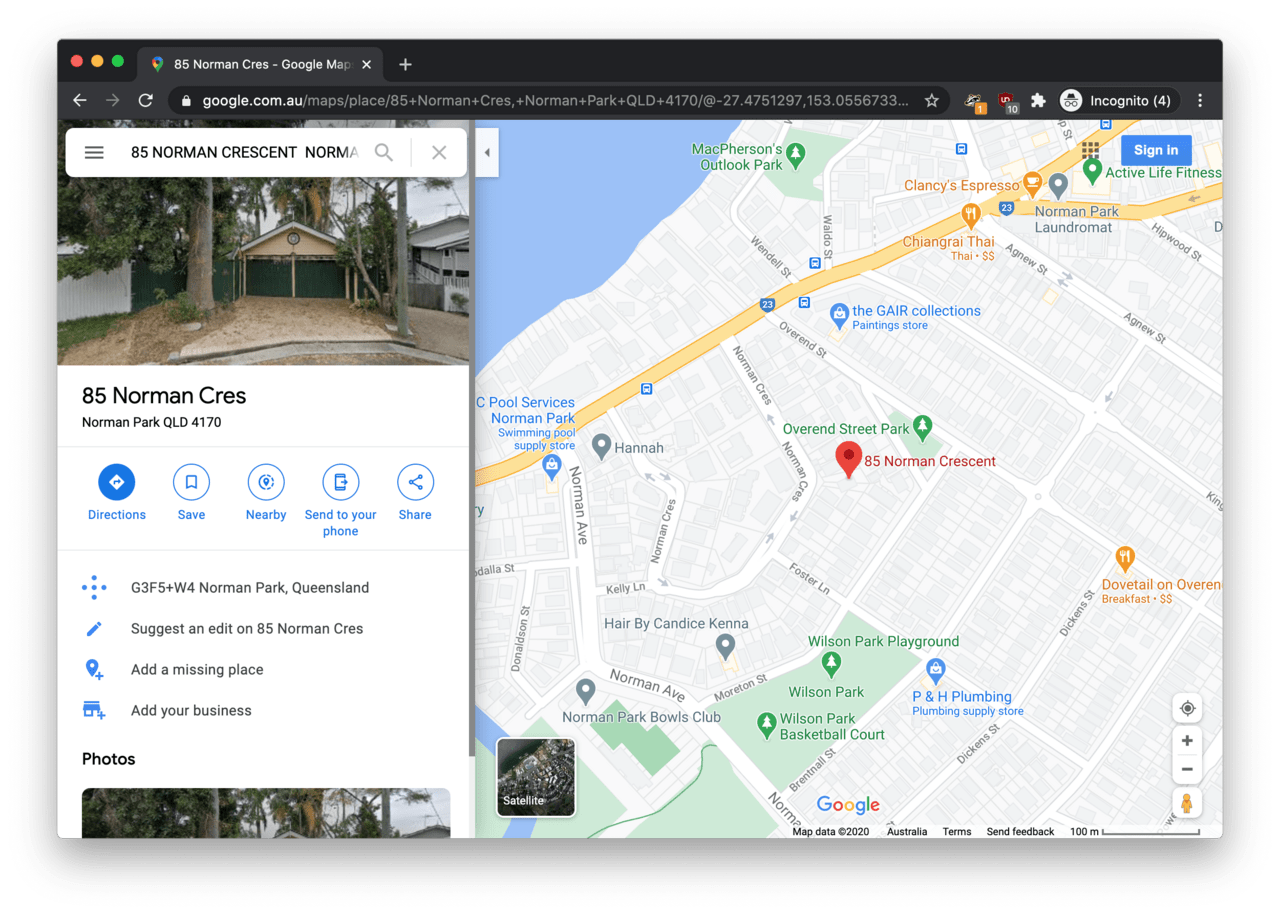Click Dovetail on Overend restaurant marker
Screen dimensions: 1280x914
pyautogui.click(x=1125, y=557)
